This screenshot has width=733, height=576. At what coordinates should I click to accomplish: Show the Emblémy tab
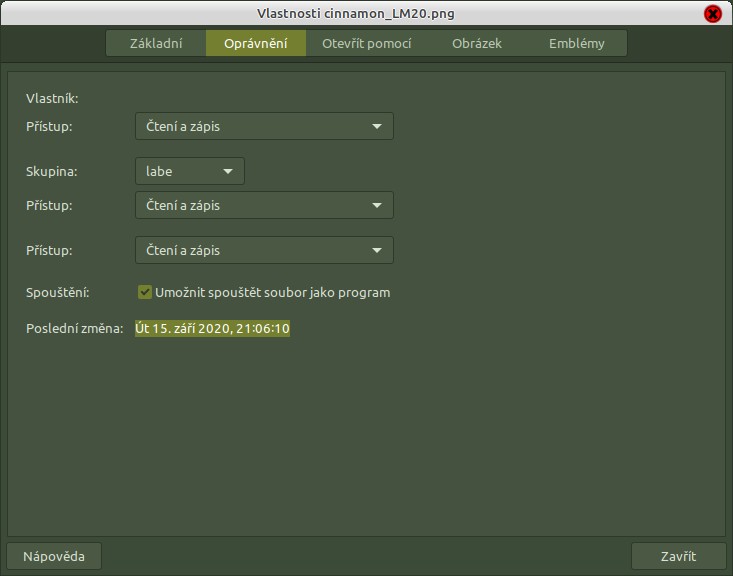click(x=576, y=44)
